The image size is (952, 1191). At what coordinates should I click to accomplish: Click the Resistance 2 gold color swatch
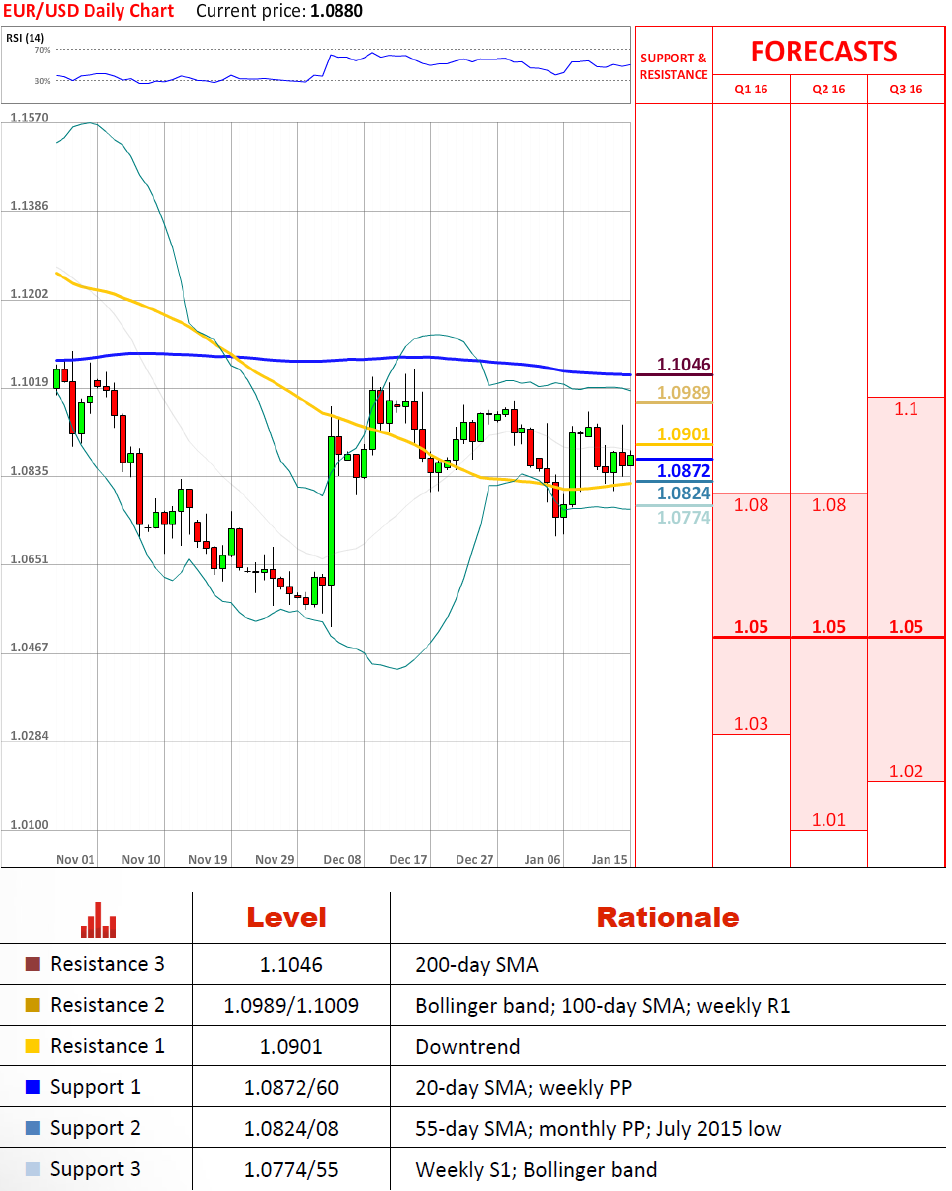click(x=33, y=1005)
